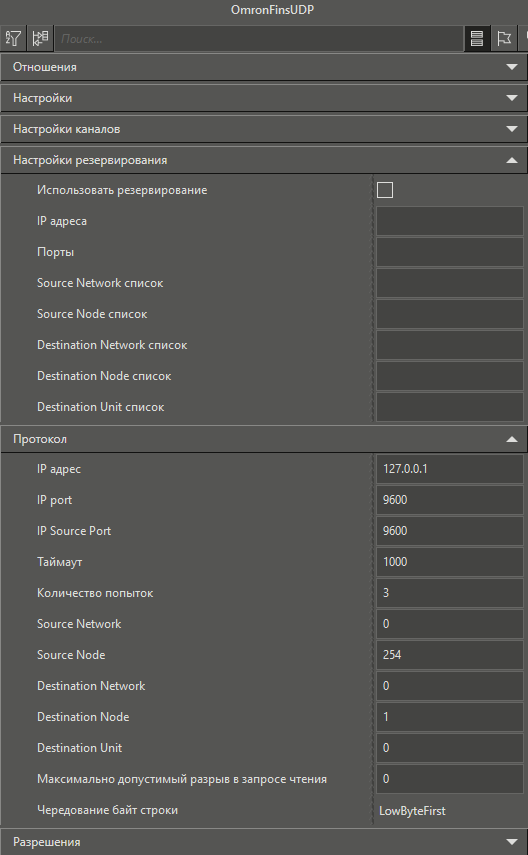Expand the Настройки section arrow
528x855 pixels.
(x=512, y=98)
